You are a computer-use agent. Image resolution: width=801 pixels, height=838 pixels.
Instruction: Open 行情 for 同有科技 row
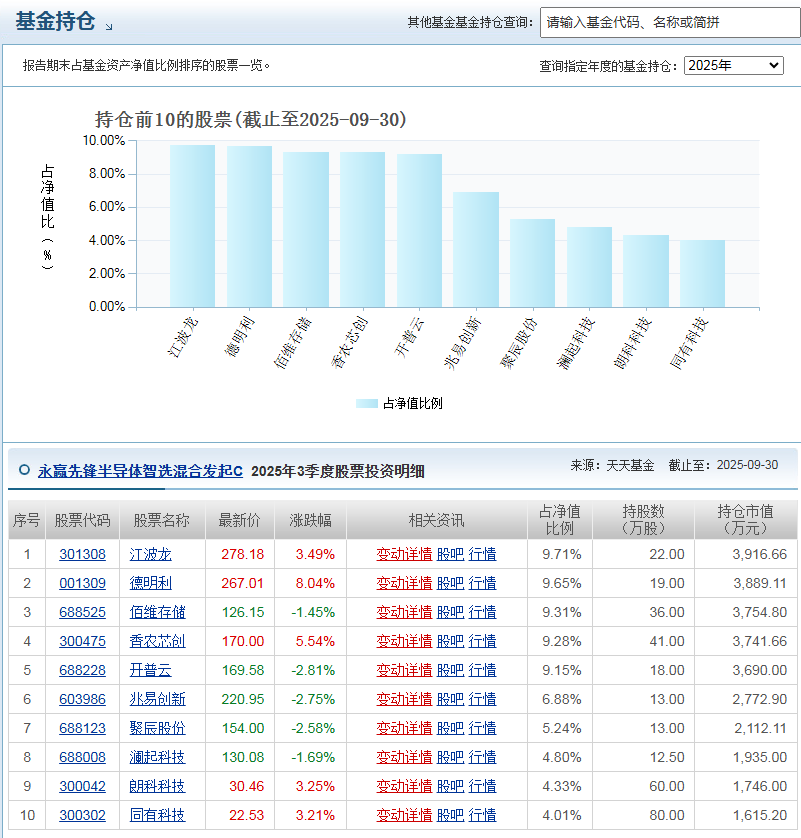[483, 815]
